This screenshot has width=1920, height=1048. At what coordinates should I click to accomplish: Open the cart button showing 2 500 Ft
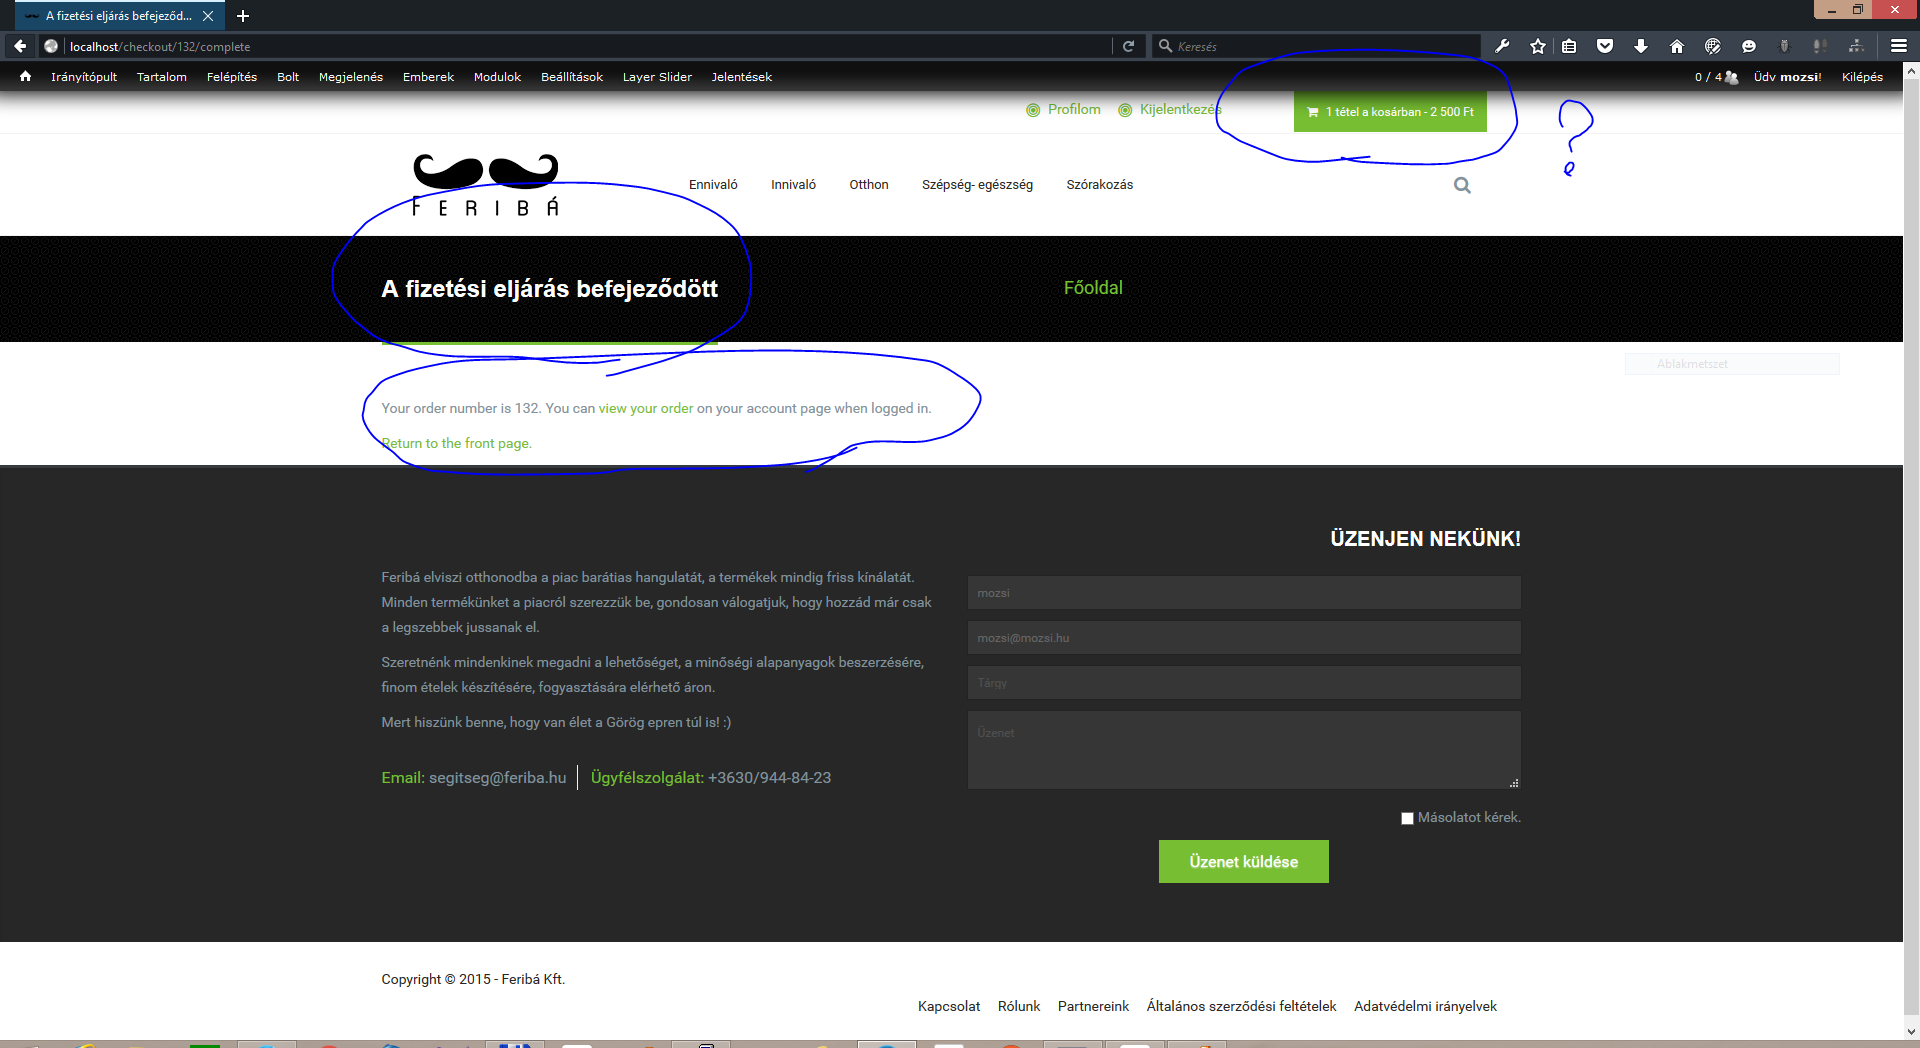click(1390, 112)
